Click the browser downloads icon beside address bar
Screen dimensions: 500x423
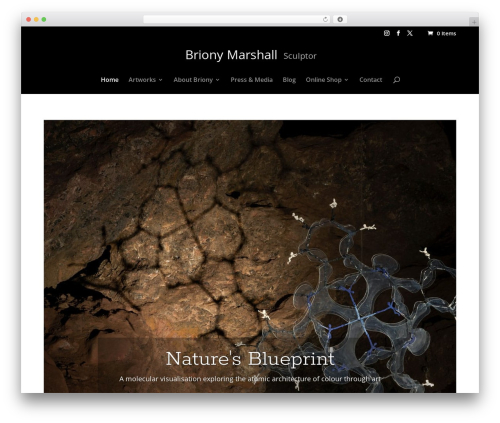[340, 19]
